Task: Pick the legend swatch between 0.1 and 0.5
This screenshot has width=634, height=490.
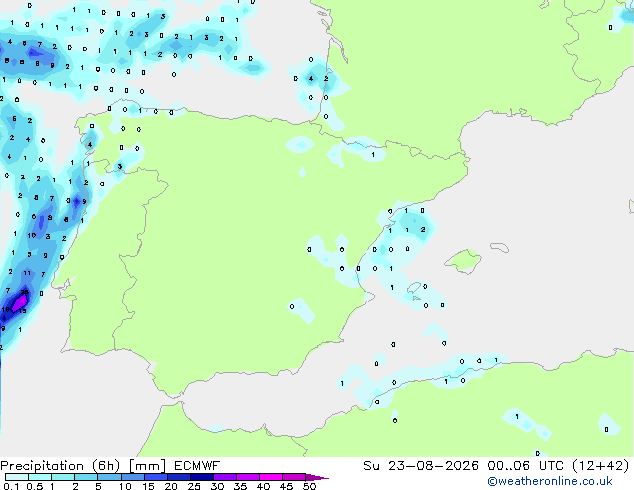Action: coord(17,477)
